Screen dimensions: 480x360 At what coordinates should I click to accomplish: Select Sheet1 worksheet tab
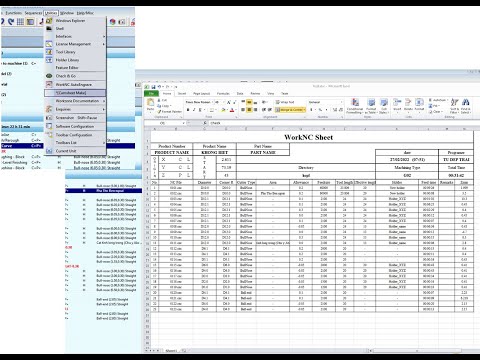171,351
